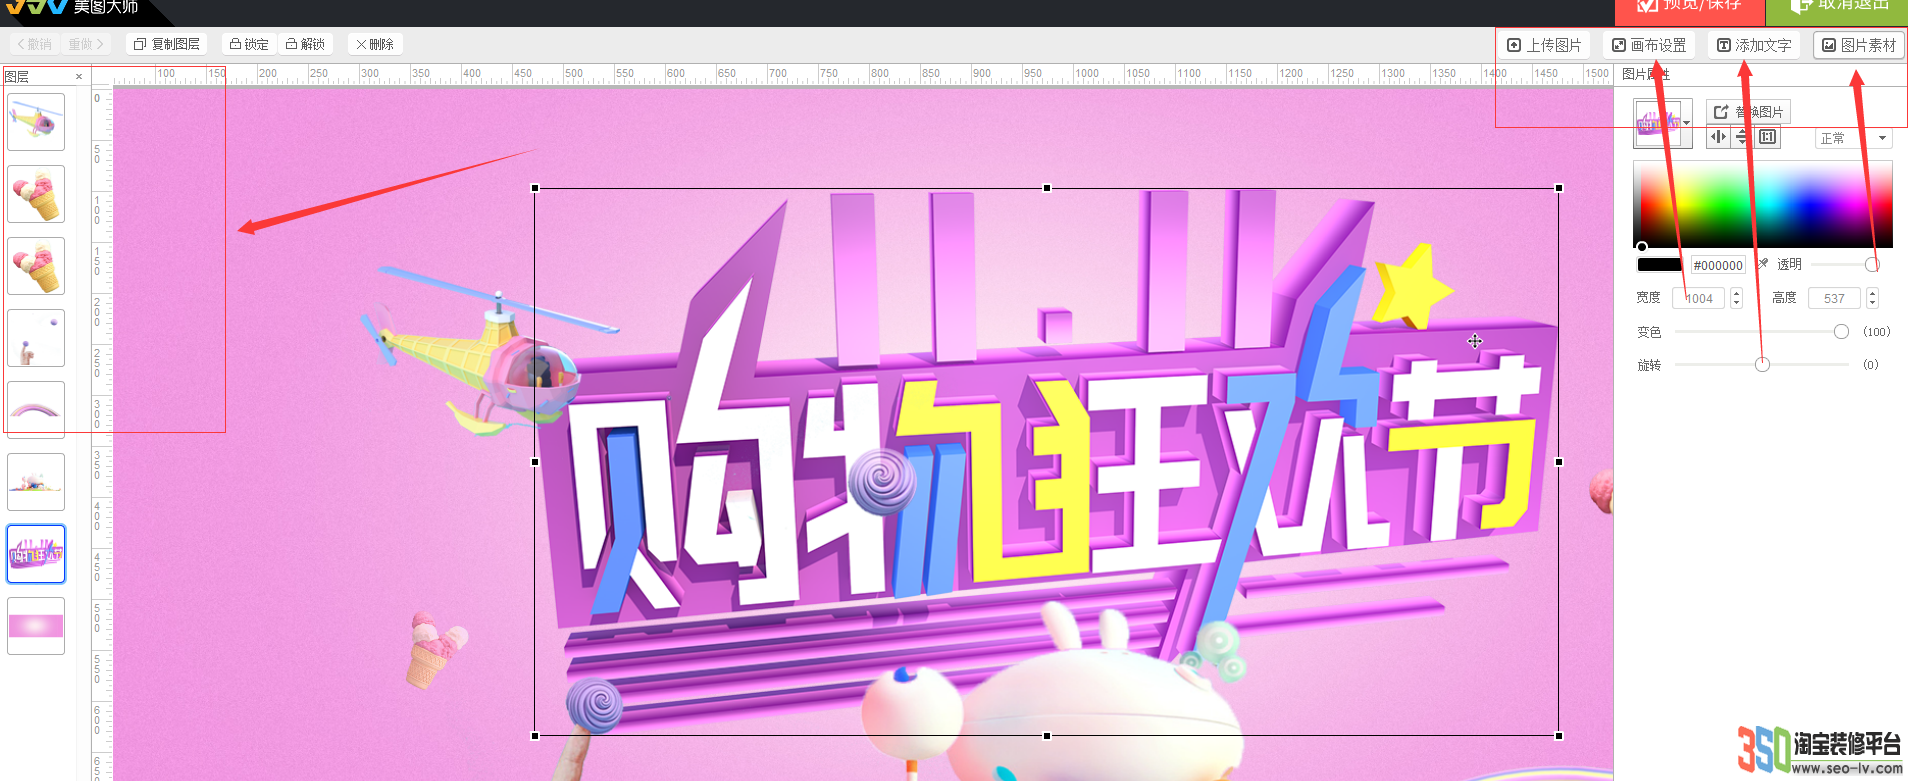Click the black current color swatch
This screenshot has height=781, width=1908.
coord(1659,265)
